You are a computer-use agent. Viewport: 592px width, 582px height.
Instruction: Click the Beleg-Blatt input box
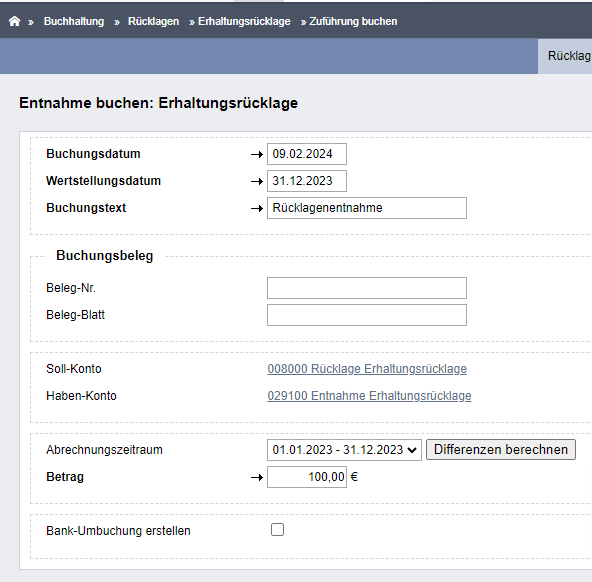pos(367,315)
